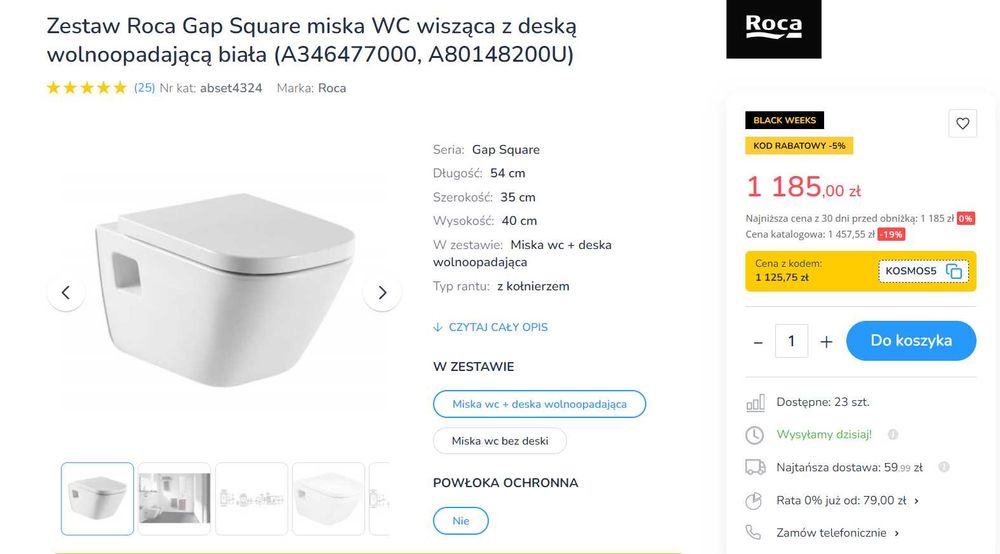Show the next product image
The image size is (1000, 554).
pyautogui.click(x=382, y=293)
